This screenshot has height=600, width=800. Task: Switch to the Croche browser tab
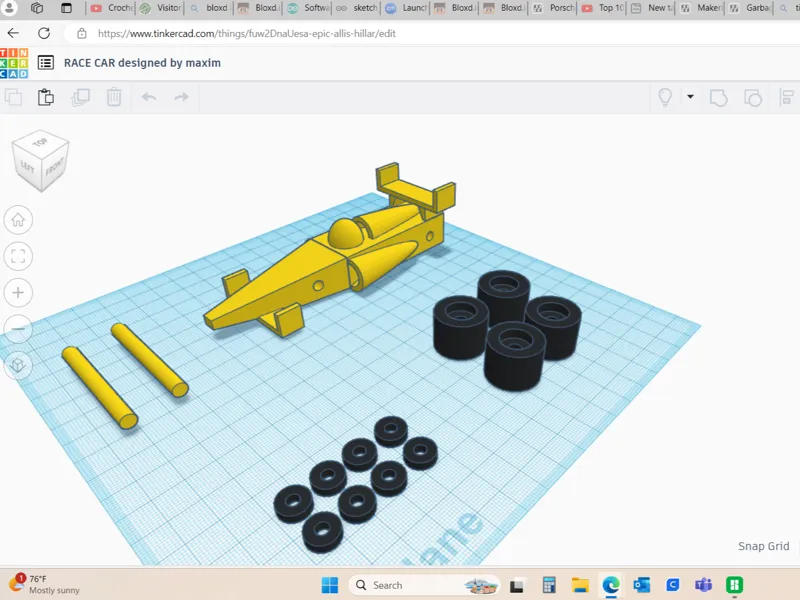pos(112,8)
